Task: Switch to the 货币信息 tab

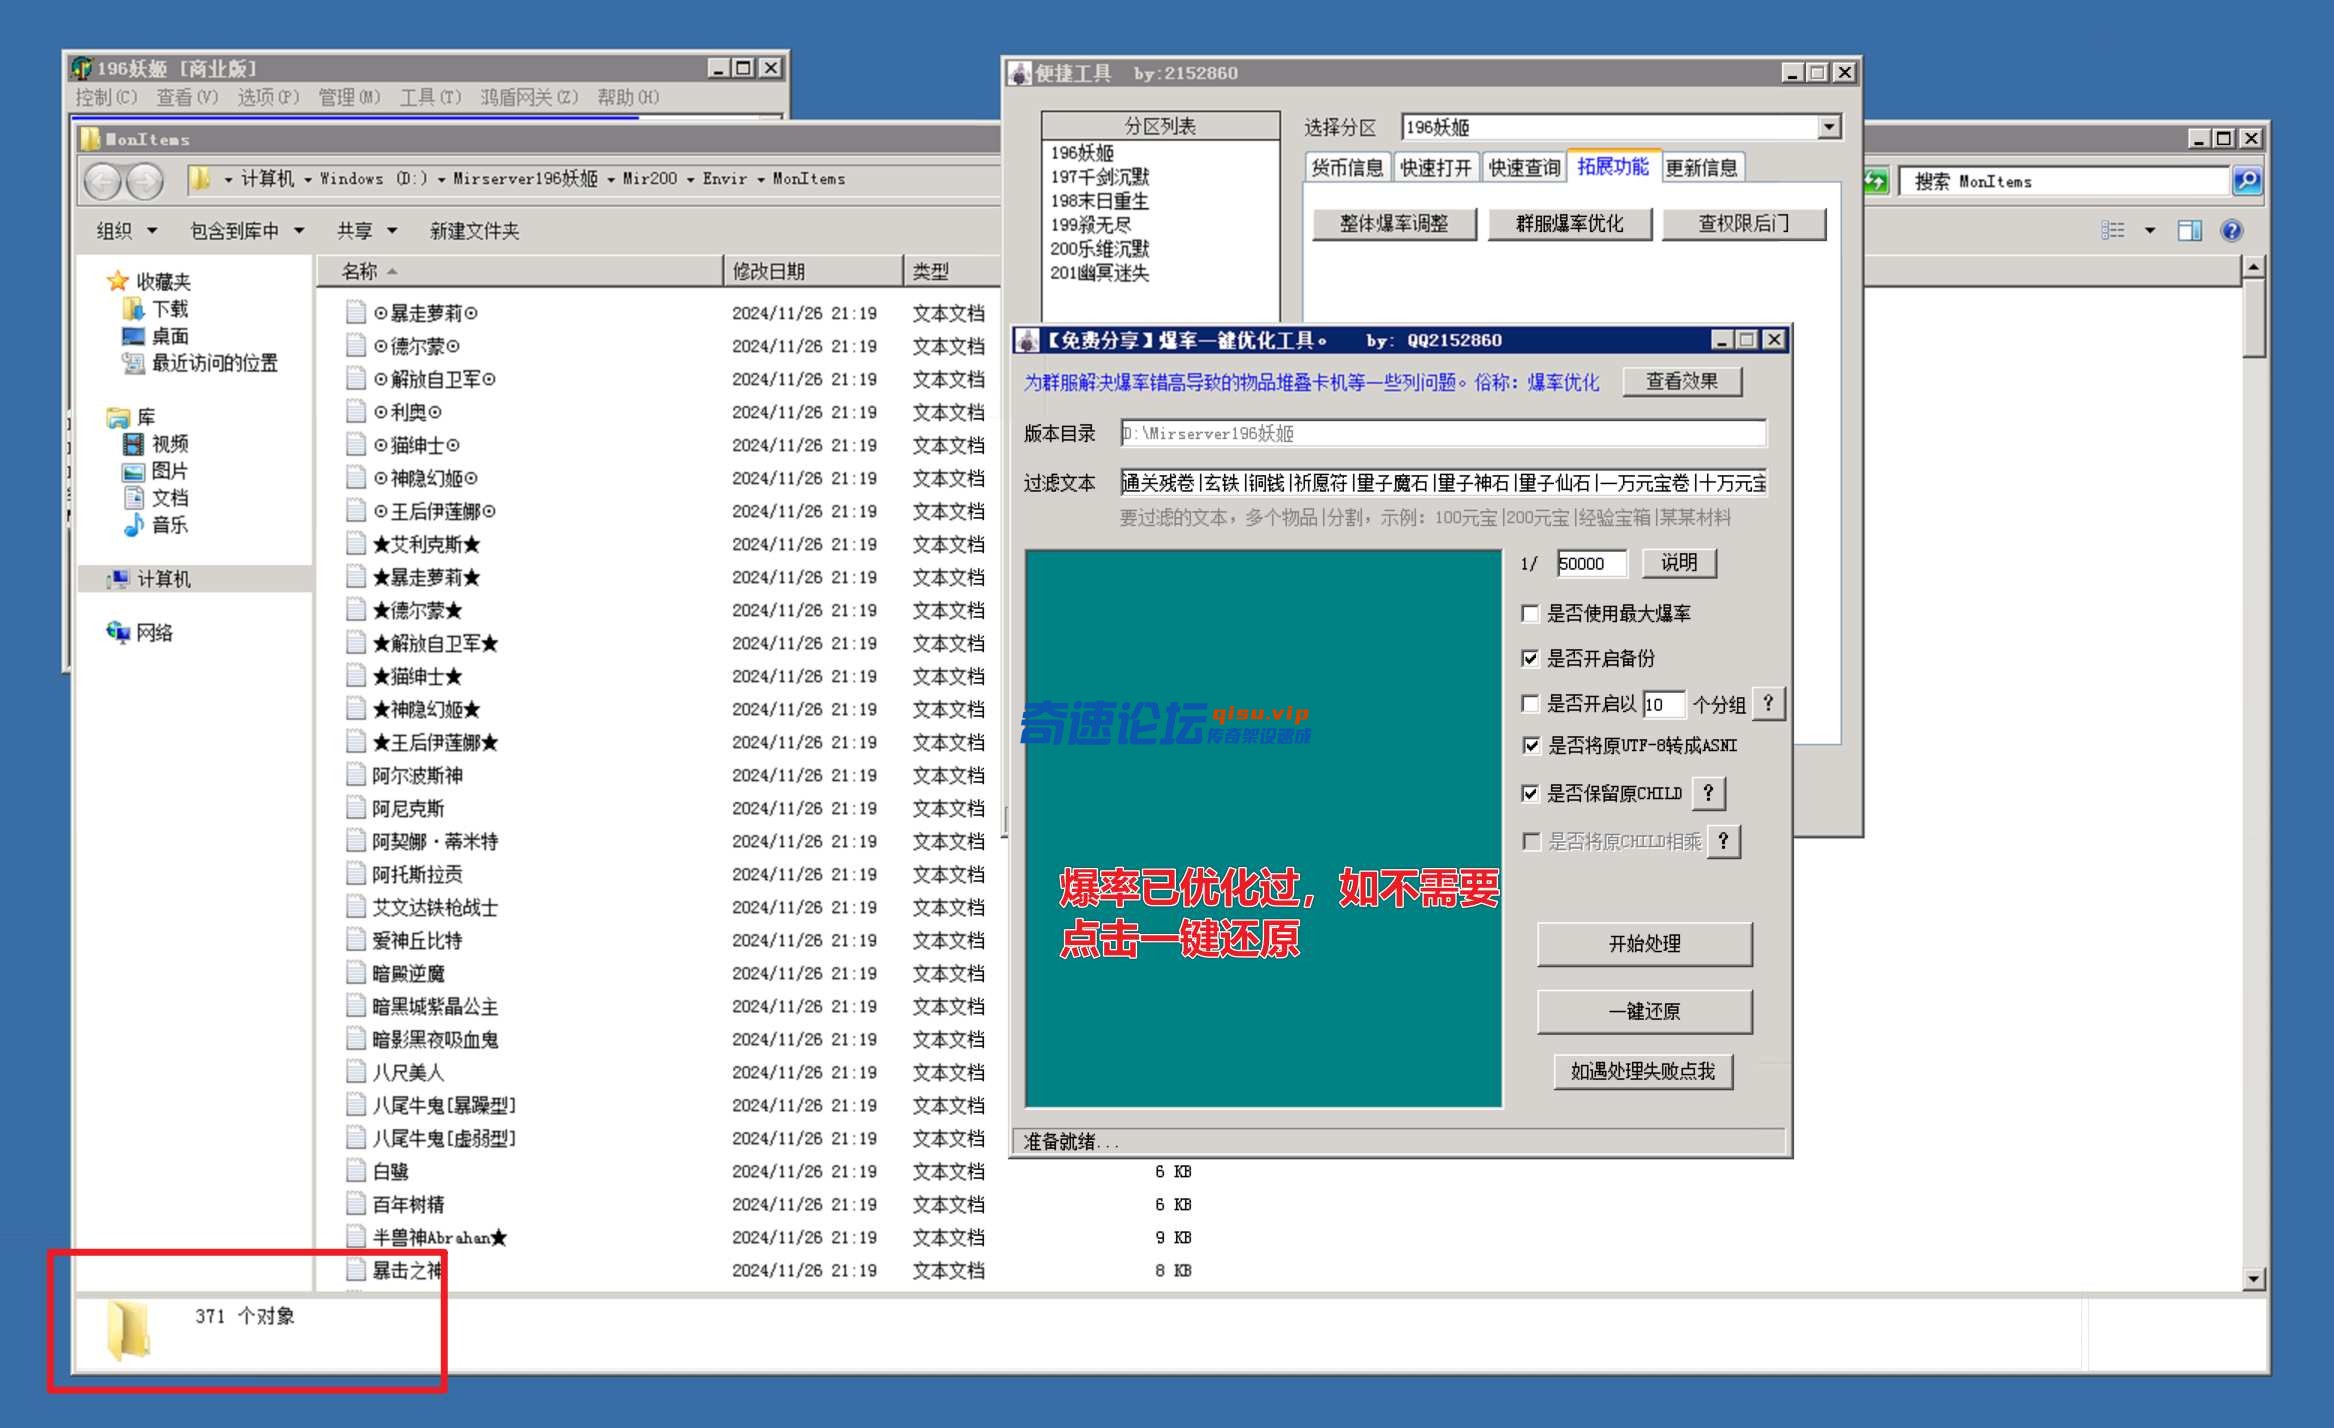Action: pos(1346,167)
